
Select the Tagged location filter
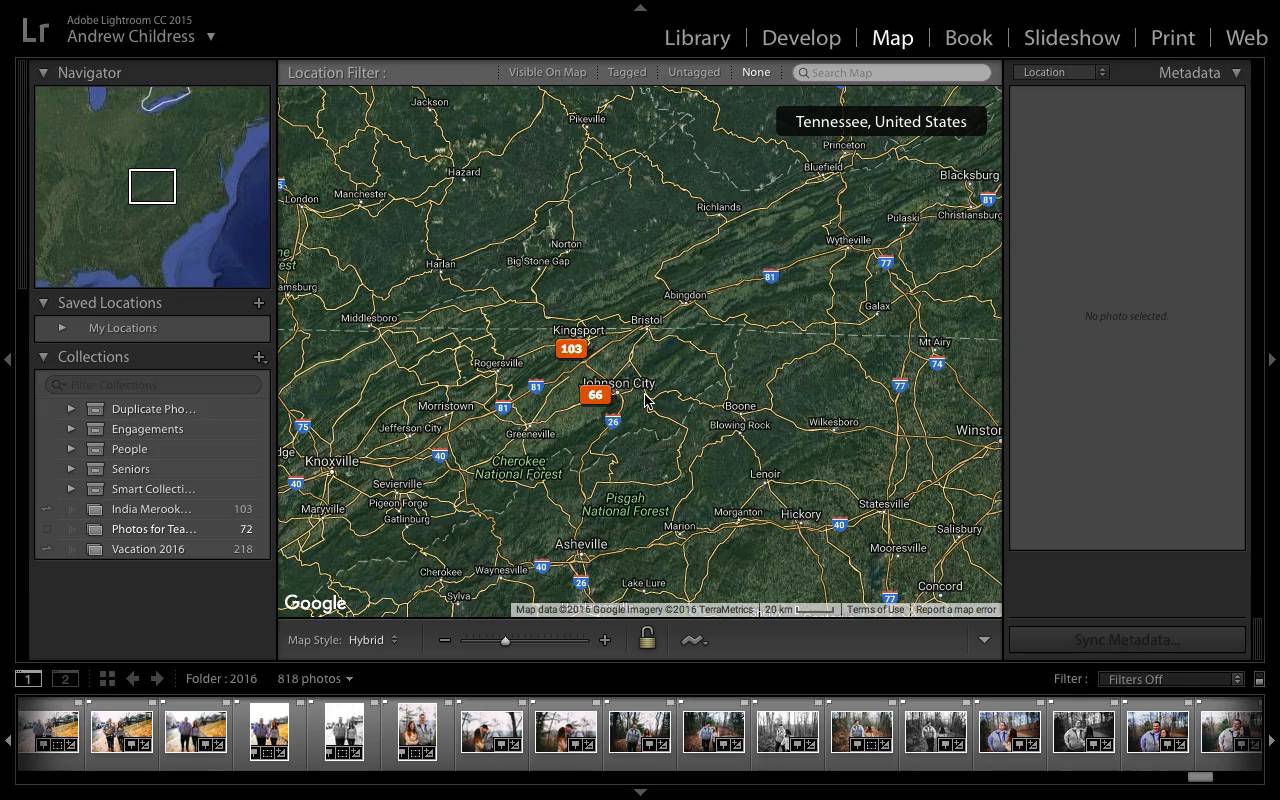(x=627, y=72)
